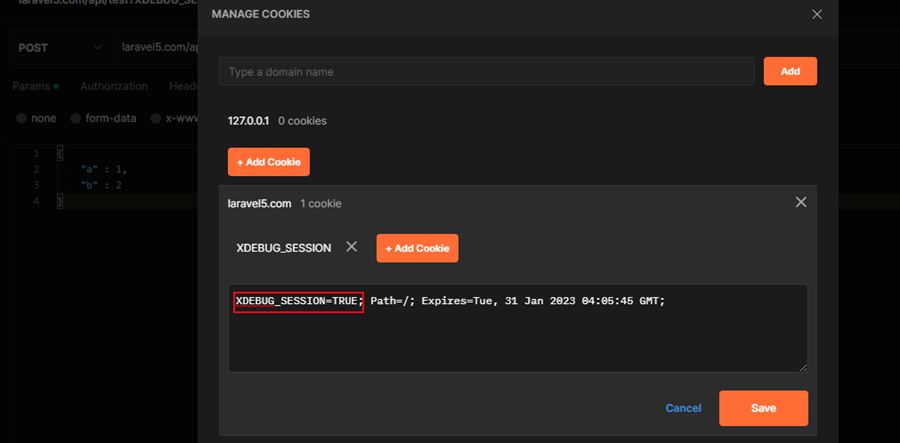Select the x-www body type radio
The width and height of the screenshot is (900, 443).
click(x=157, y=118)
